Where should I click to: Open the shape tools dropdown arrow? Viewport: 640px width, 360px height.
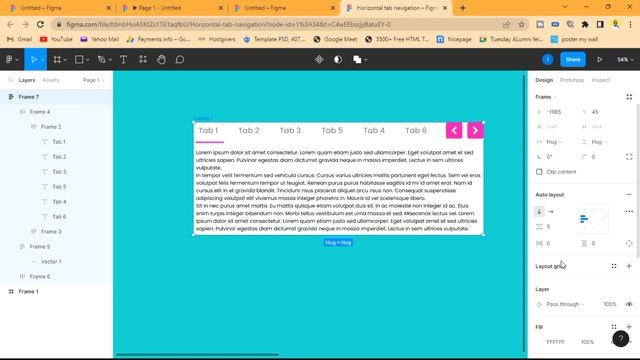pos(87,60)
